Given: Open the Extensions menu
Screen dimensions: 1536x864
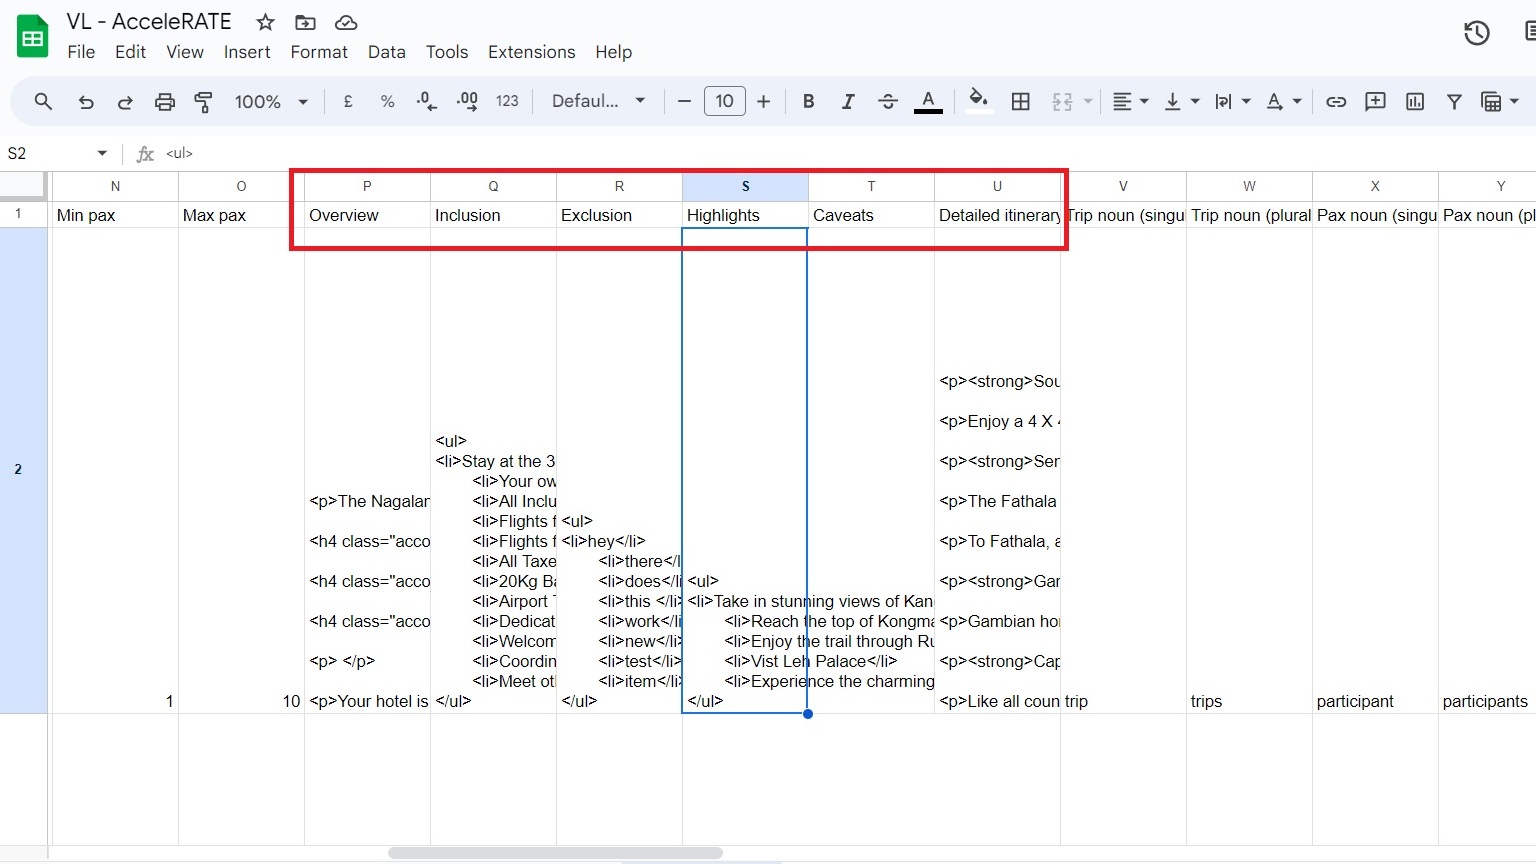Looking at the screenshot, I should click(x=531, y=52).
